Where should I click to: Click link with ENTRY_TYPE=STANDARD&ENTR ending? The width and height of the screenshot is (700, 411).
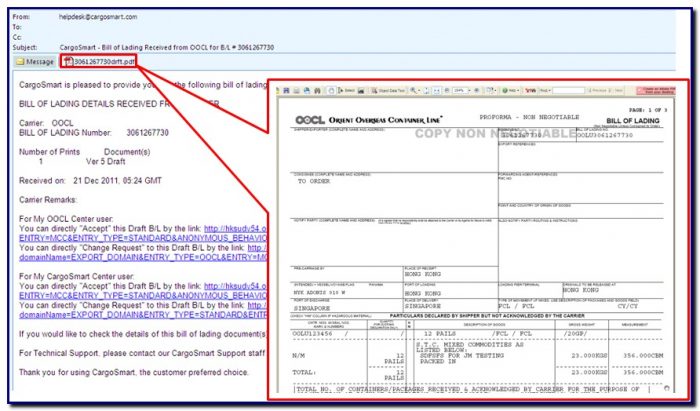pyautogui.click(x=143, y=315)
